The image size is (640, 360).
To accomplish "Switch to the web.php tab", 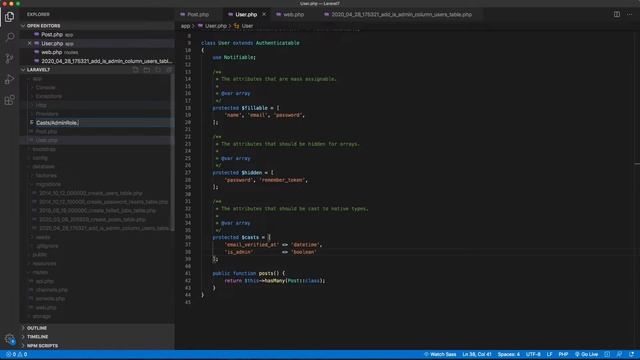I will click(293, 14).
